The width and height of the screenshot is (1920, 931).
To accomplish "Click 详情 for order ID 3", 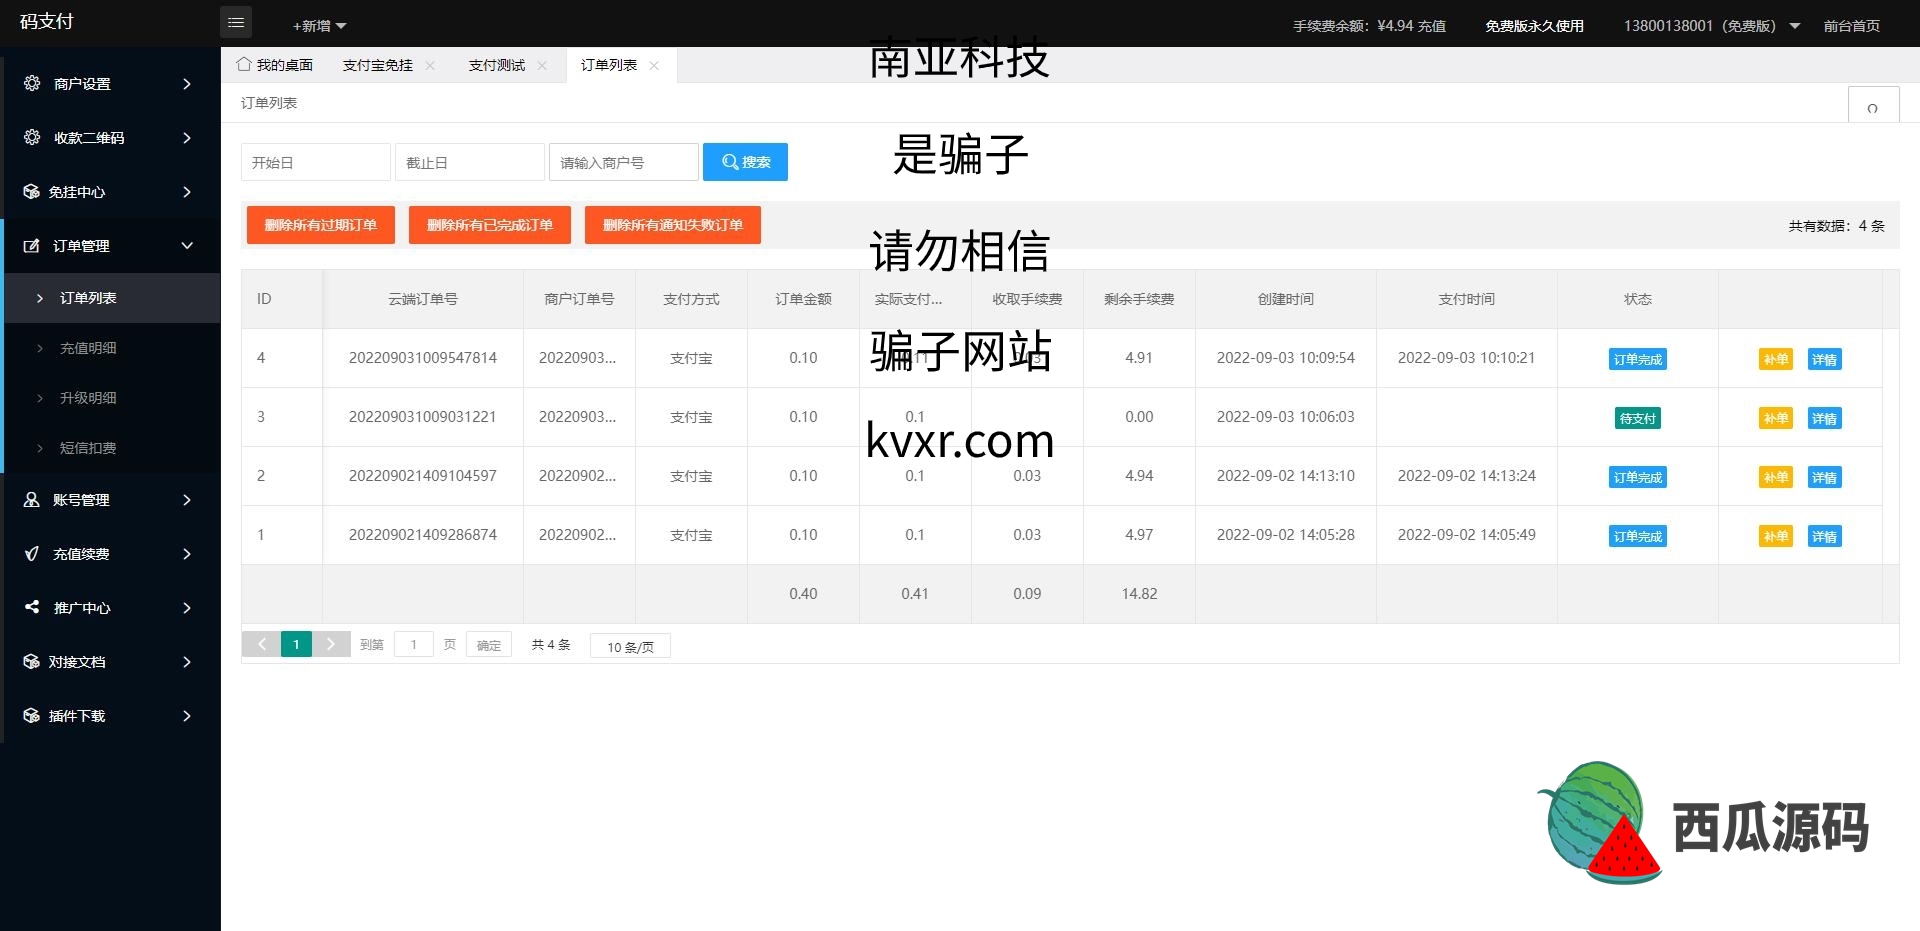I will pos(1825,418).
